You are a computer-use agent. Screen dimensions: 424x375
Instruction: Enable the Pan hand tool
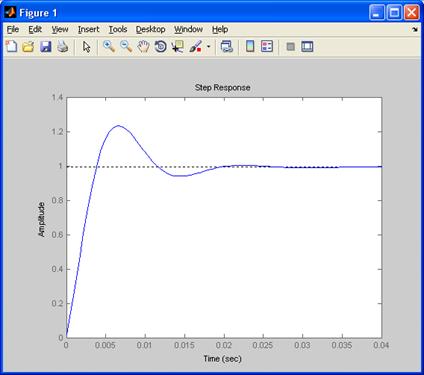[x=143, y=46]
